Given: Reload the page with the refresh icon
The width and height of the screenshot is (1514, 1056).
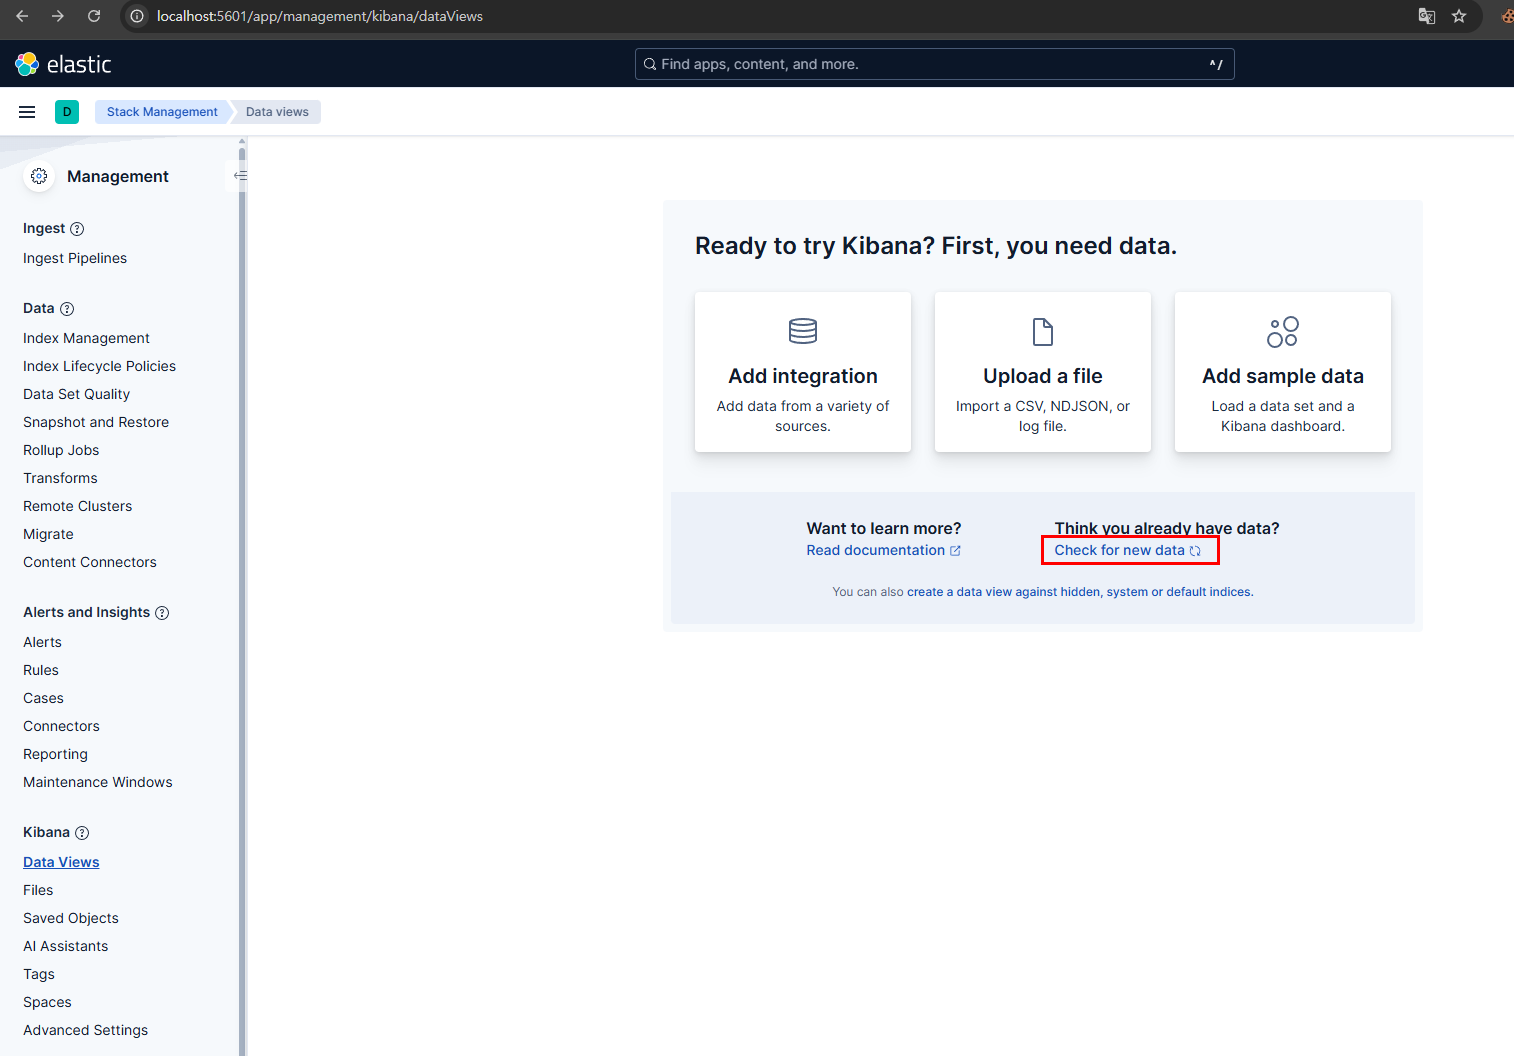Looking at the screenshot, I should pyautogui.click(x=94, y=16).
